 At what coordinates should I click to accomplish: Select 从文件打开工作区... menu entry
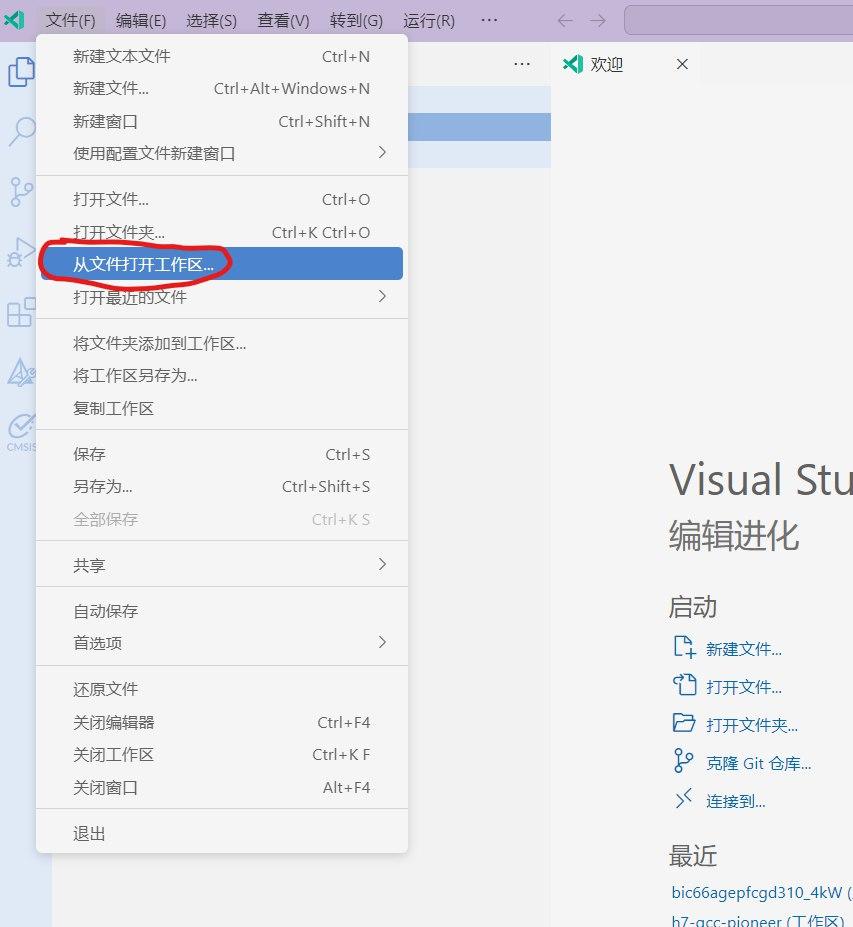tap(222, 264)
